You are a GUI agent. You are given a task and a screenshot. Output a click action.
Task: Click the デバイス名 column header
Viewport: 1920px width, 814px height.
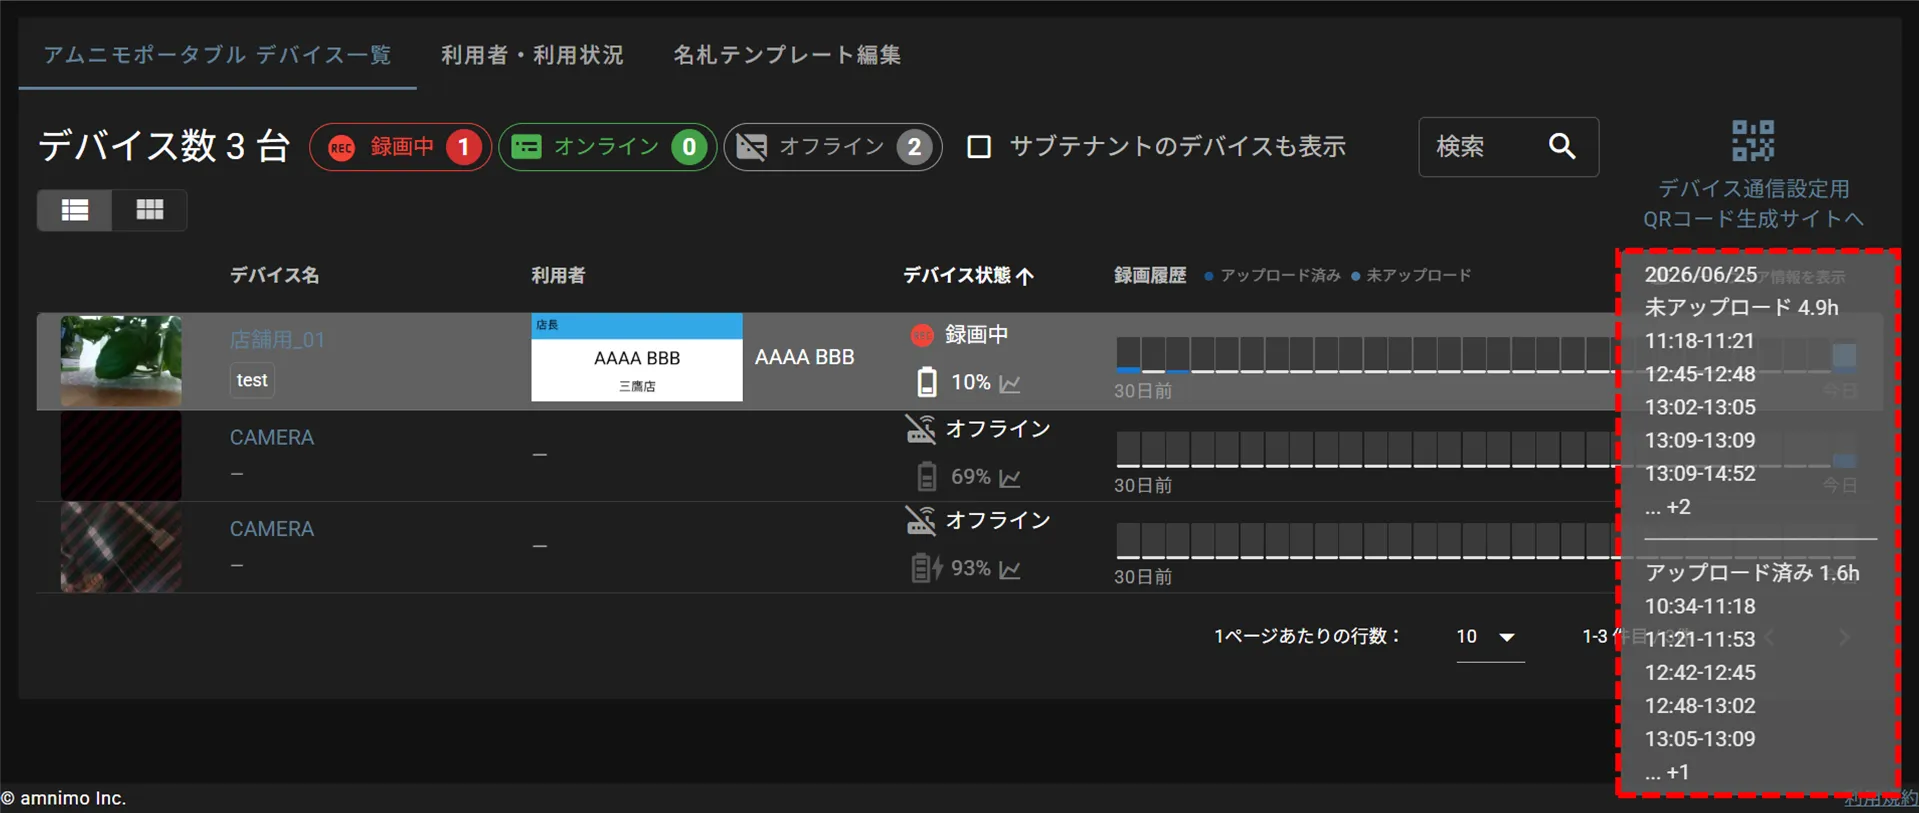(274, 275)
